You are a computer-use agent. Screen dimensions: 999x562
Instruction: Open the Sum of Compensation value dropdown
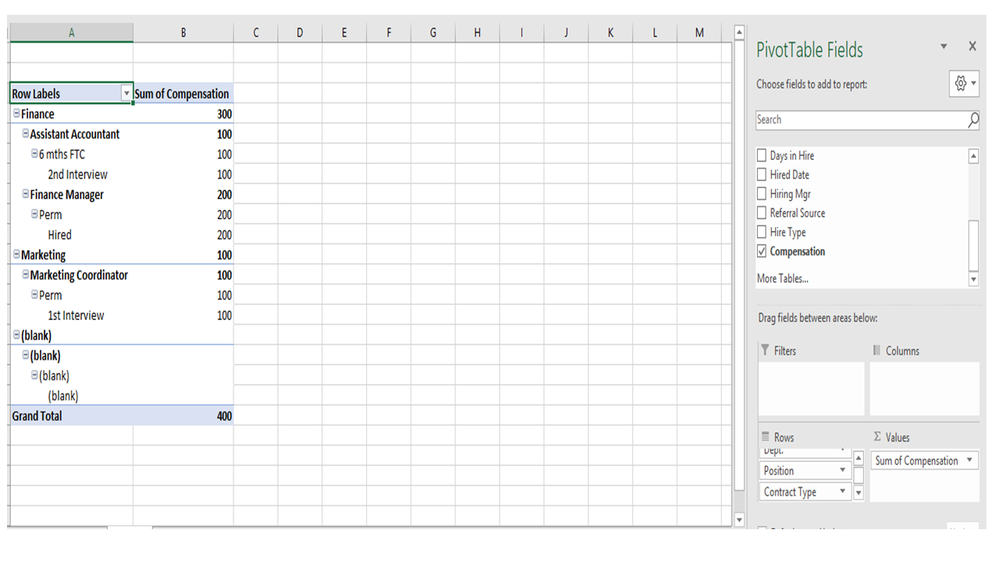coord(970,460)
